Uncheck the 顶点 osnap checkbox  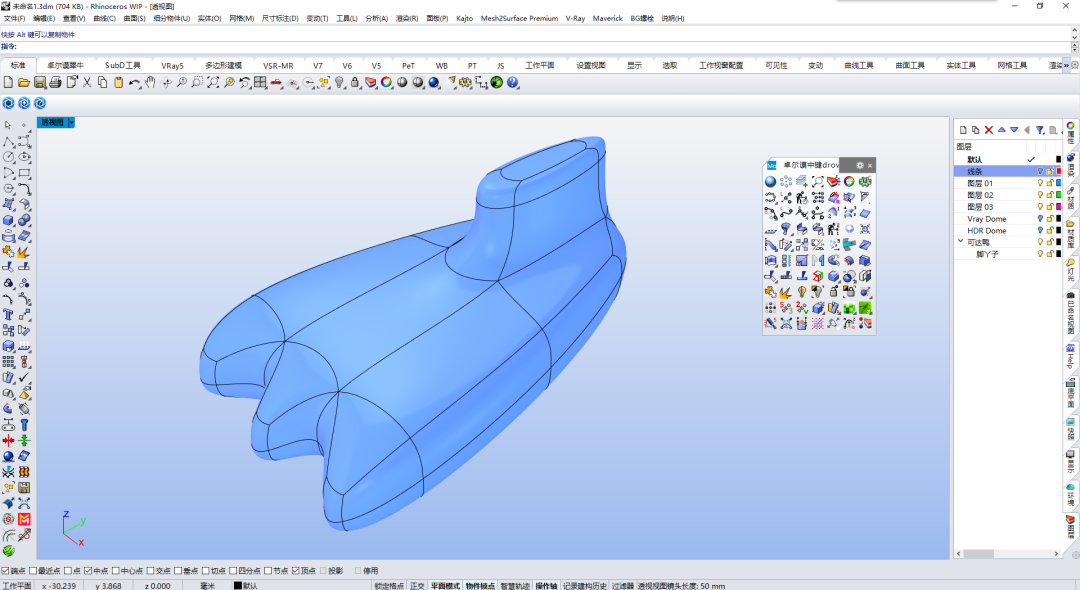coord(295,571)
